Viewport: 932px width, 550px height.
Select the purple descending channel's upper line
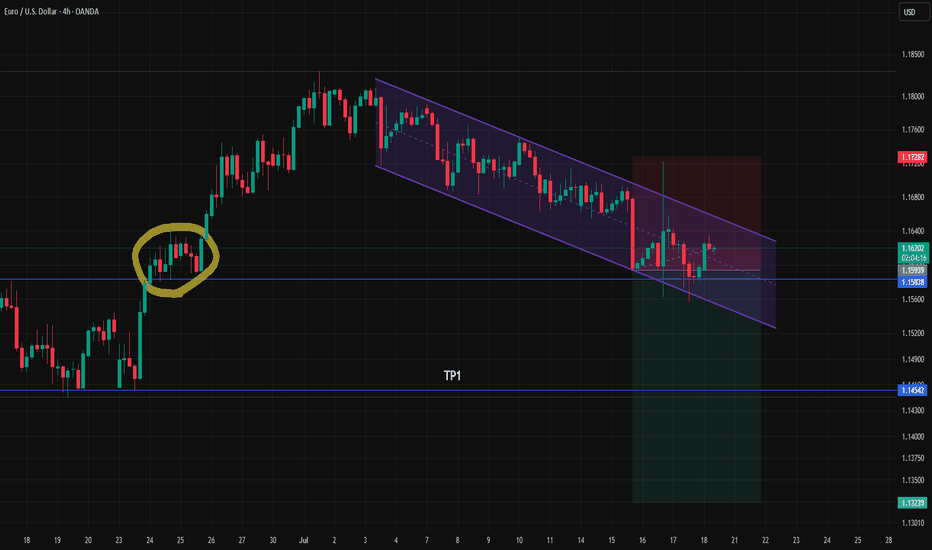point(575,160)
